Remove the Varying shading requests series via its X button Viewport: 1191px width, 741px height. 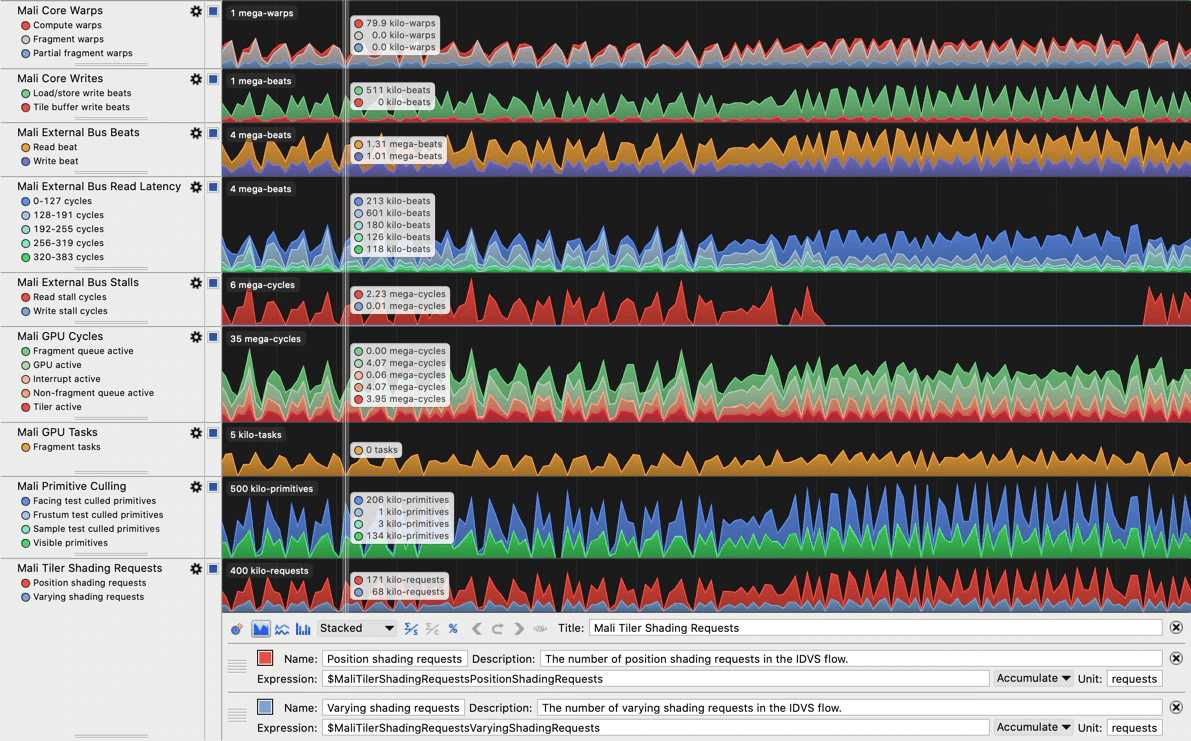coord(1177,707)
